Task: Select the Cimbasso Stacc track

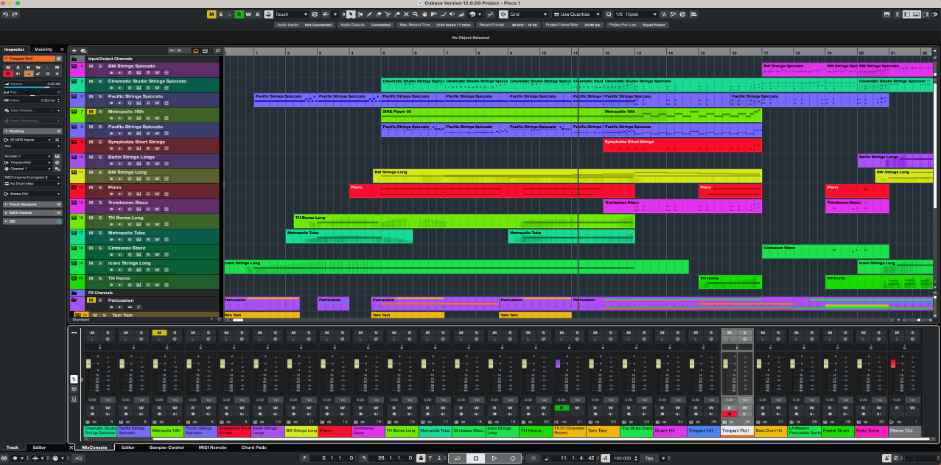Action: (145, 251)
